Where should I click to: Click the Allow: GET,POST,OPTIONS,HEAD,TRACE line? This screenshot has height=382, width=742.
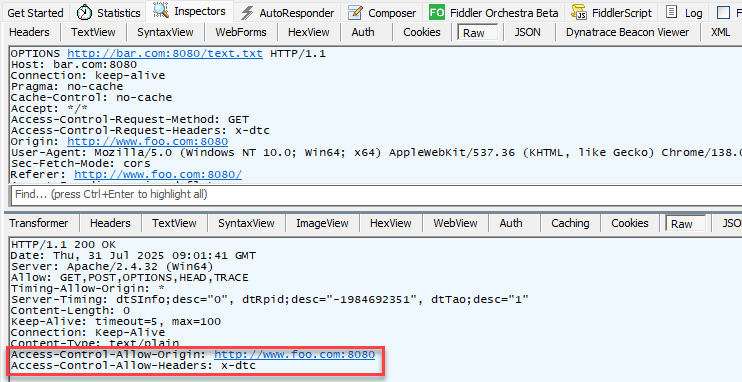(x=129, y=277)
